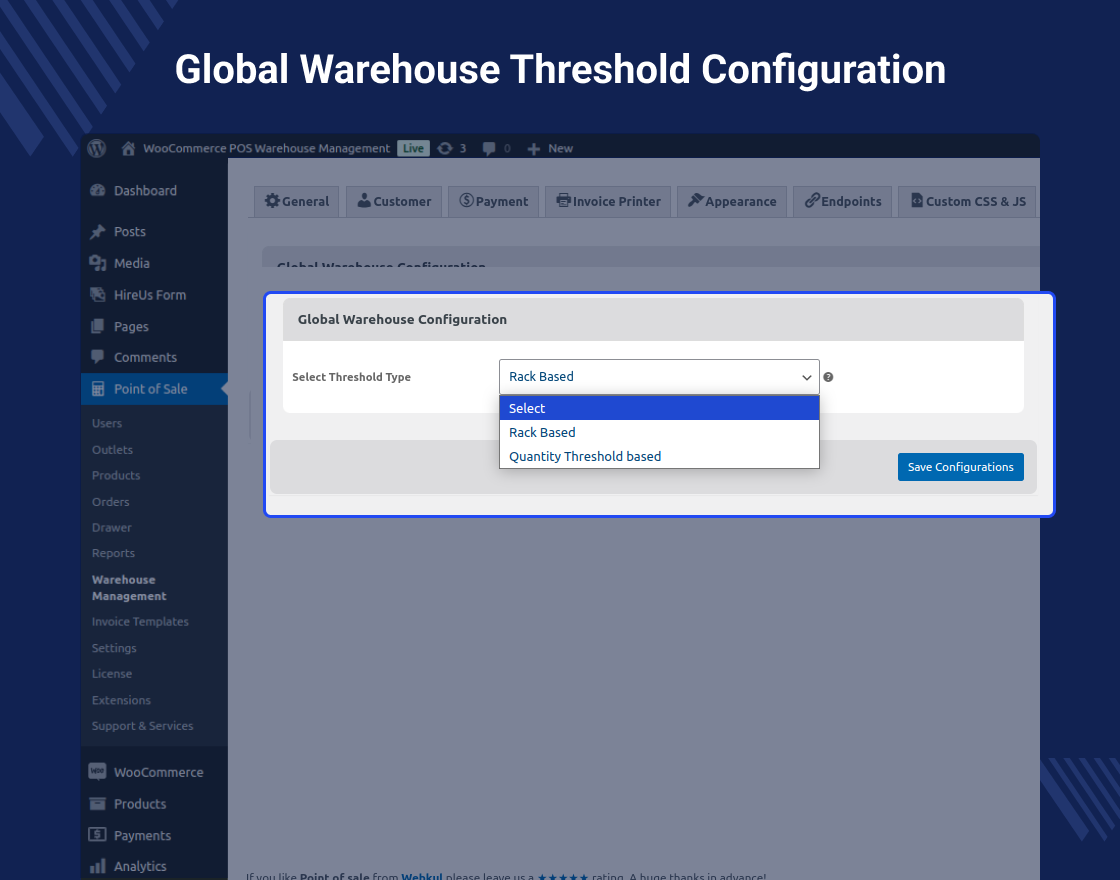Select Rack Based in the dropdown list
This screenshot has width=1120, height=880.
point(542,432)
